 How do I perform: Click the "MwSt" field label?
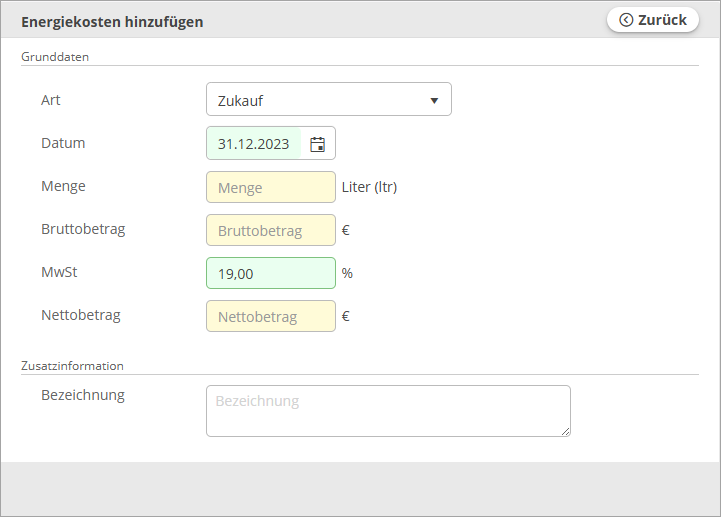click(x=59, y=272)
